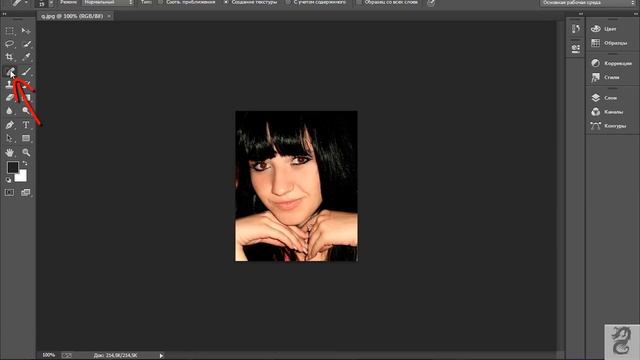Open the status bar info arrow menu

click(161, 356)
